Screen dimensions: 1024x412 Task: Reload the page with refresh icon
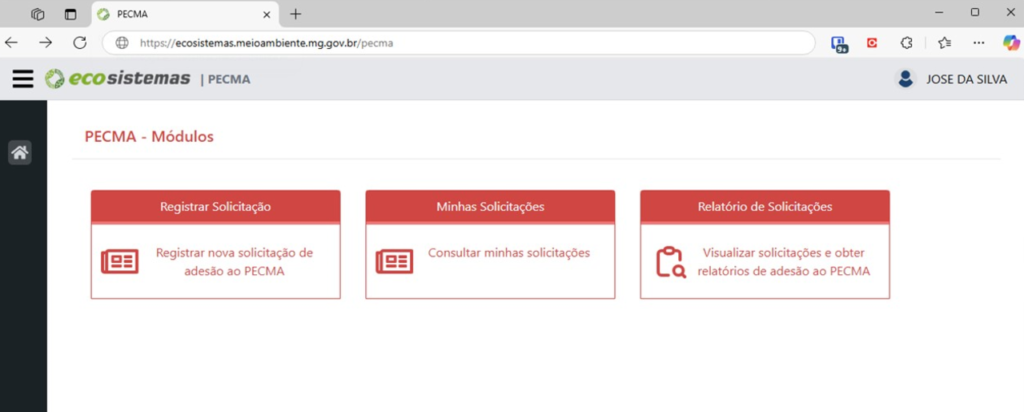tap(80, 43)
